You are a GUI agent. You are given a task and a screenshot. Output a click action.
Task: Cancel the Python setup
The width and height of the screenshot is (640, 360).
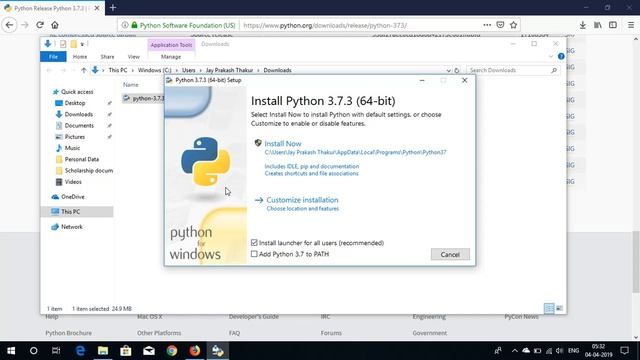(x=450, y=254)
